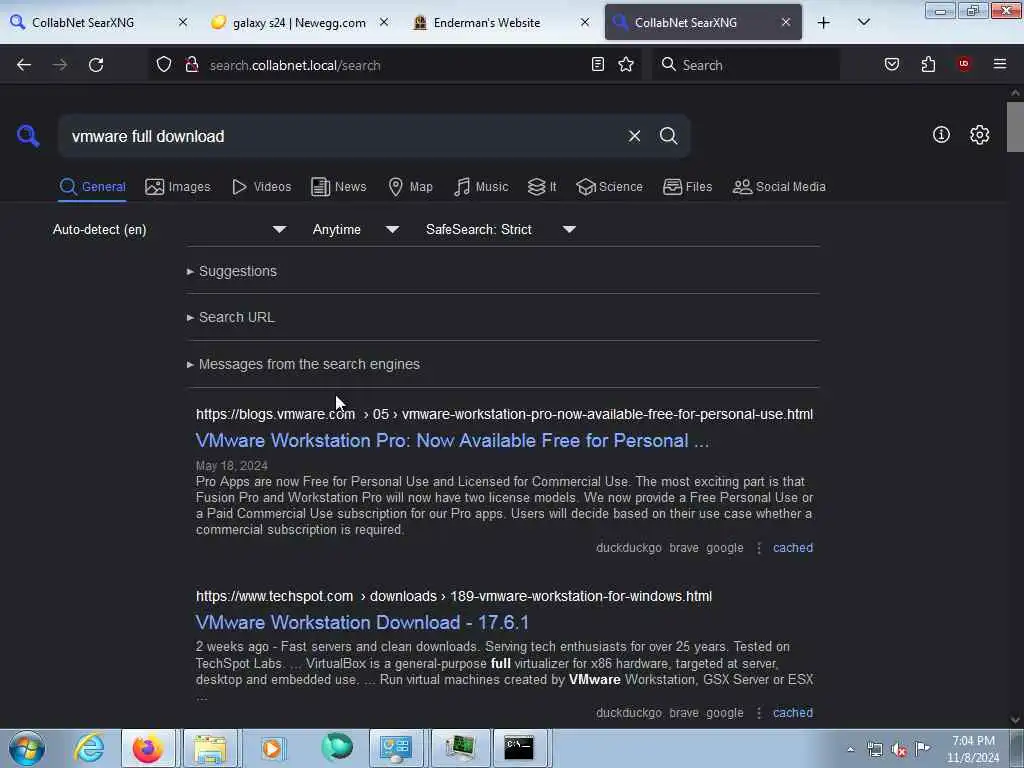The height and width of the screenshot is (768, 1024).
Task: Select the Science search category
Action: (609, 187)
